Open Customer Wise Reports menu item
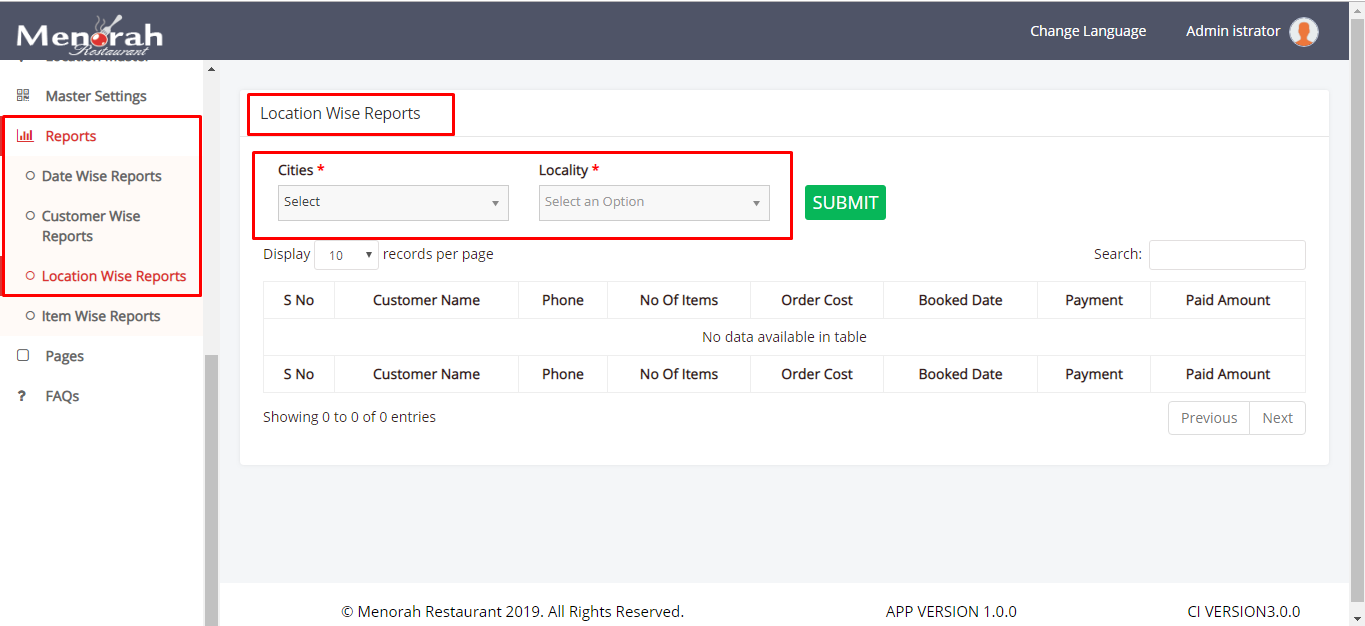 pos(91,226)
